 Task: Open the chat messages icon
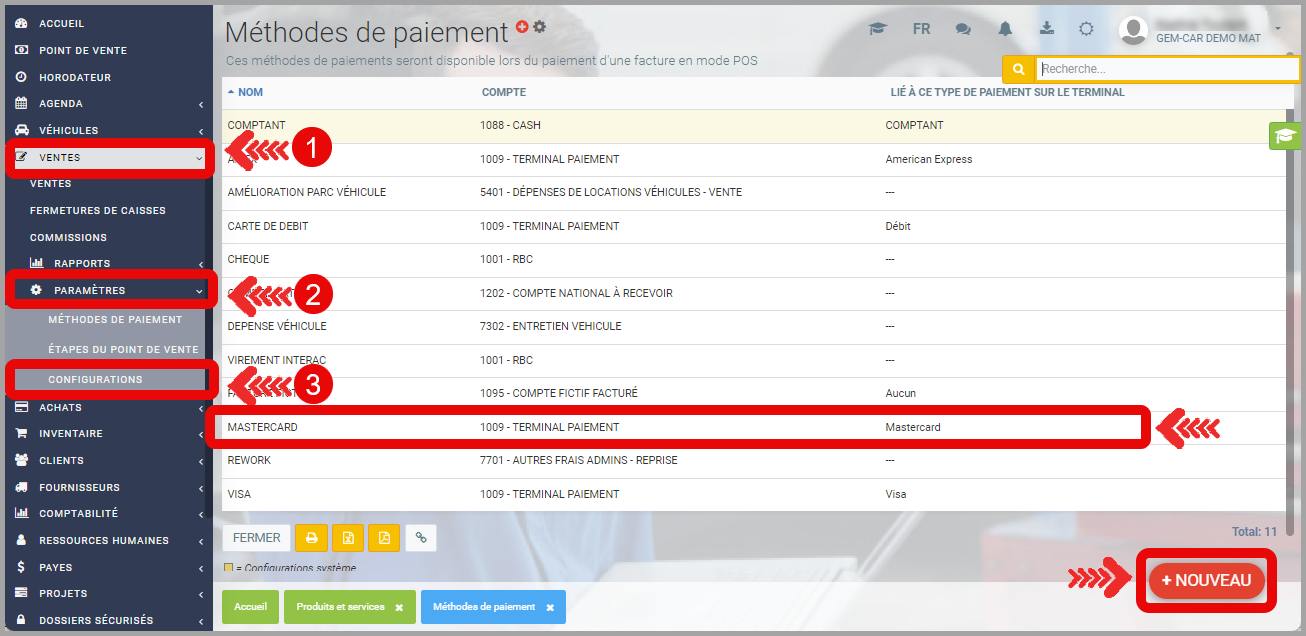pyautogui.click(x=963, y=29)
